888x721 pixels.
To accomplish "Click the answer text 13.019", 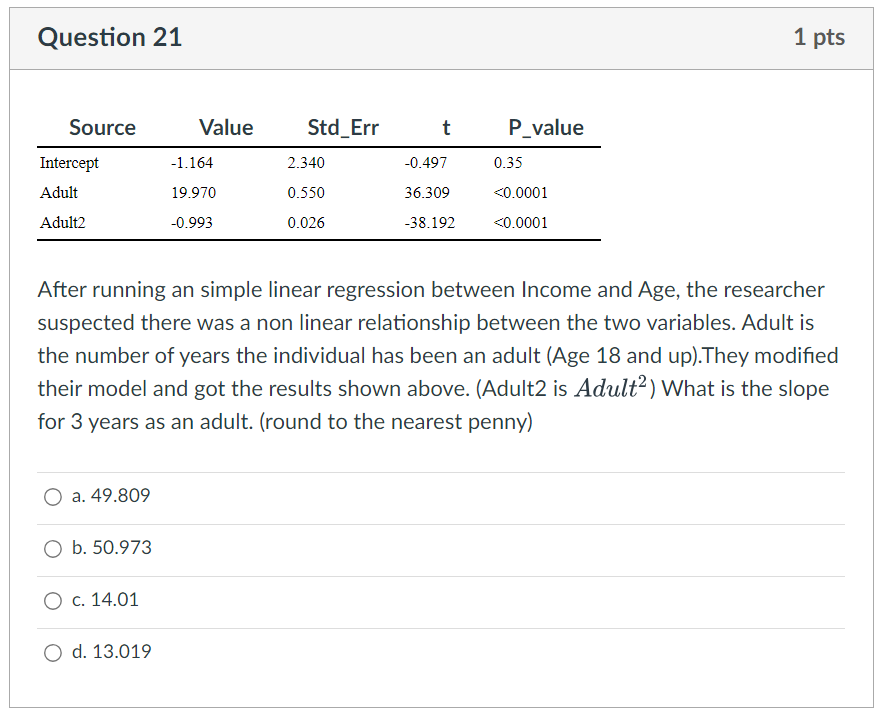I will pos(112,652).
